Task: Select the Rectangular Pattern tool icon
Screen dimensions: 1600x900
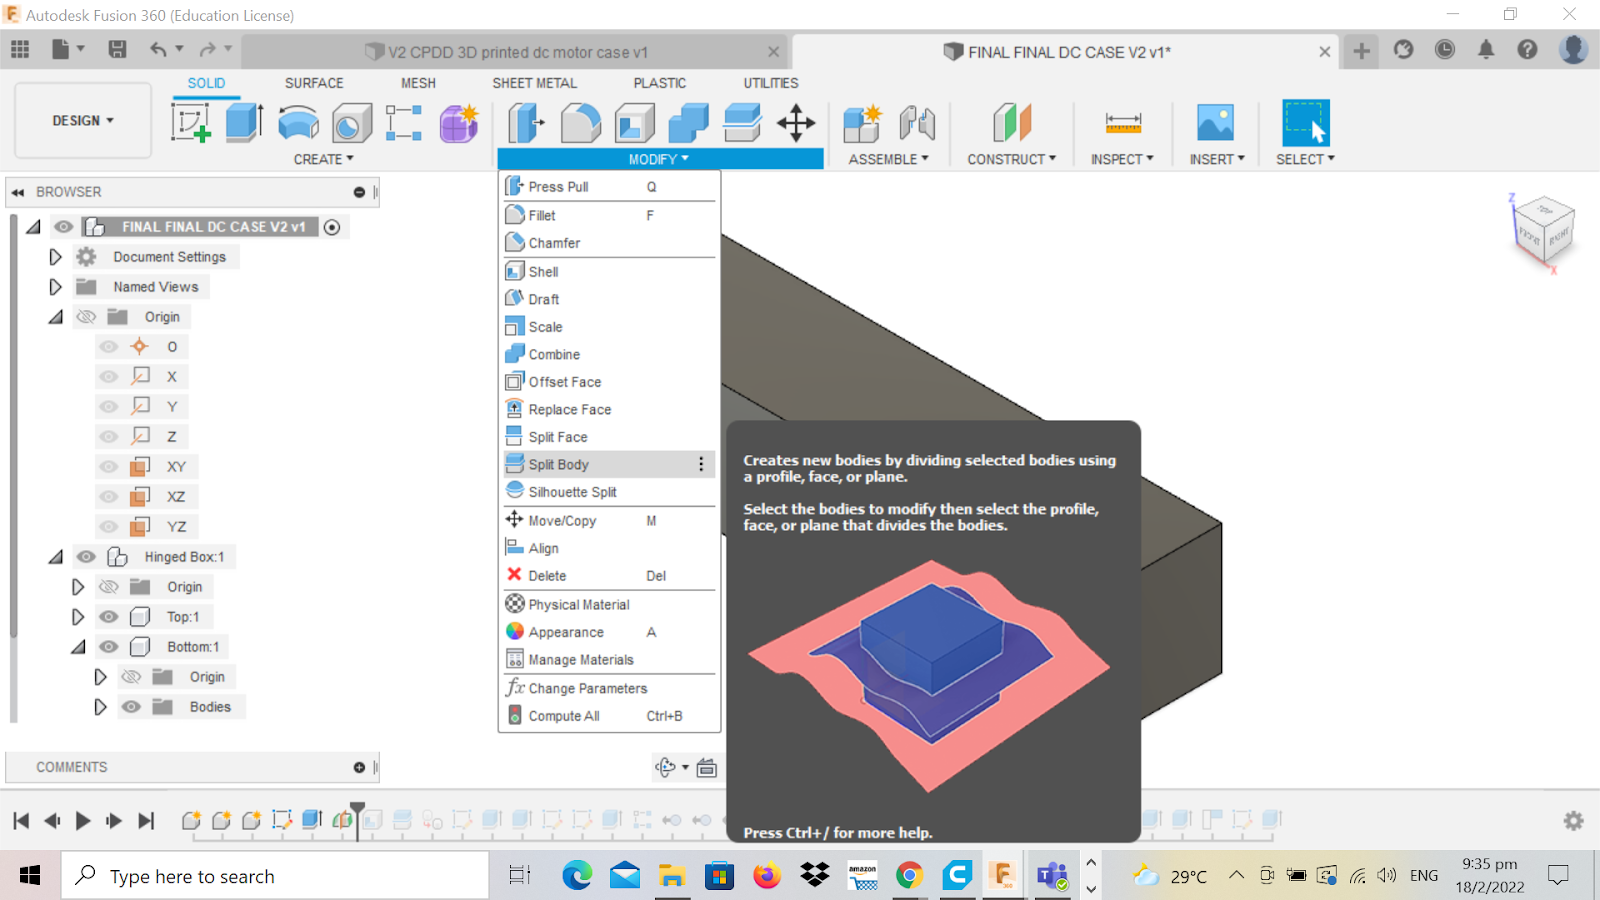Action: pos(404,123)
